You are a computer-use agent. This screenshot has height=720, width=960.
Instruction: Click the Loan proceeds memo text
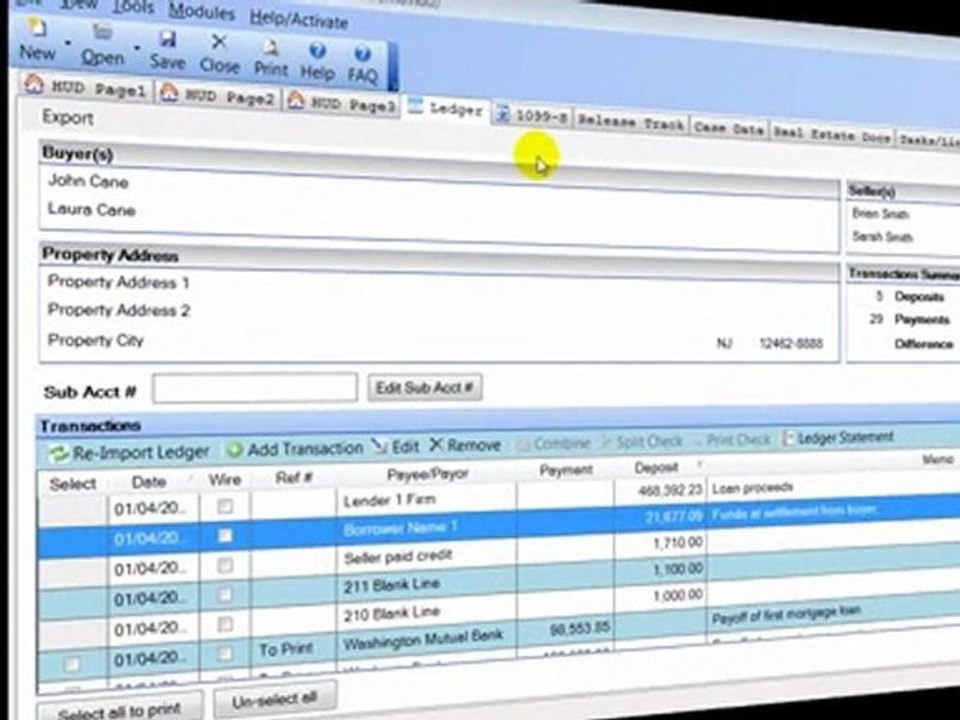click(x=753, y=488)
